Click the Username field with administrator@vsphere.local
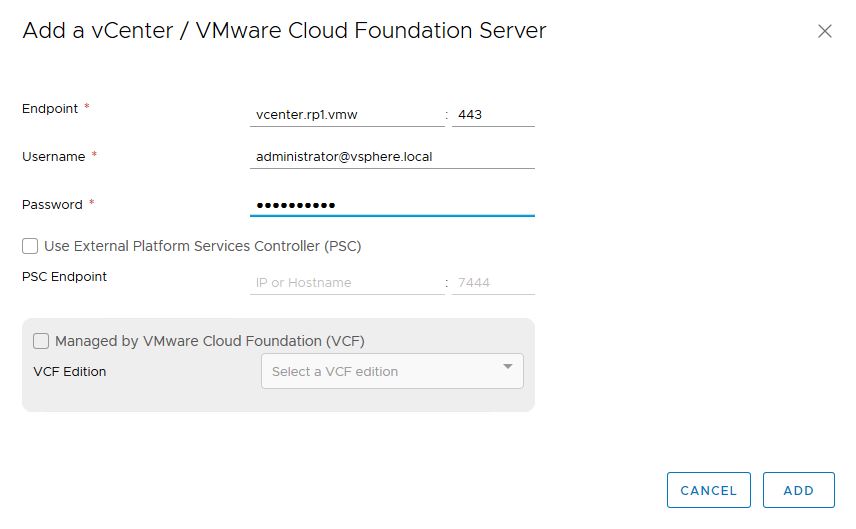Image resolution: width=856 pixels, height=529 pixels. pyautogui.click(x=391, y=157)
